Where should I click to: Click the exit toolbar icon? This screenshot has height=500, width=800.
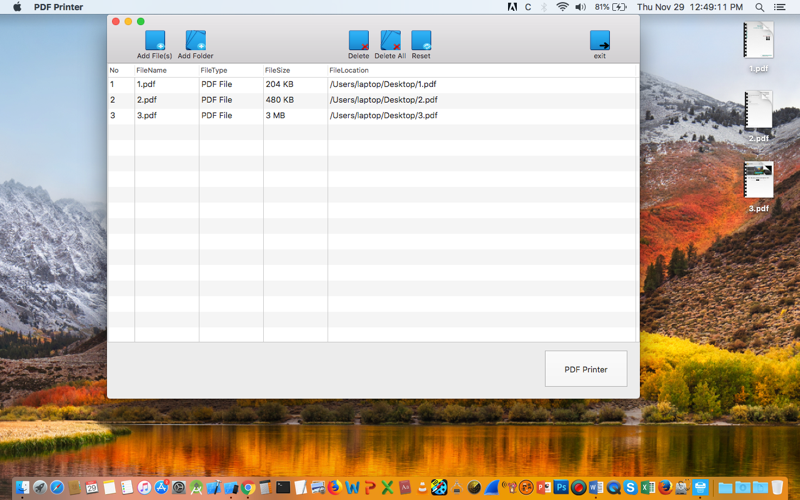[x=599, y=40]
